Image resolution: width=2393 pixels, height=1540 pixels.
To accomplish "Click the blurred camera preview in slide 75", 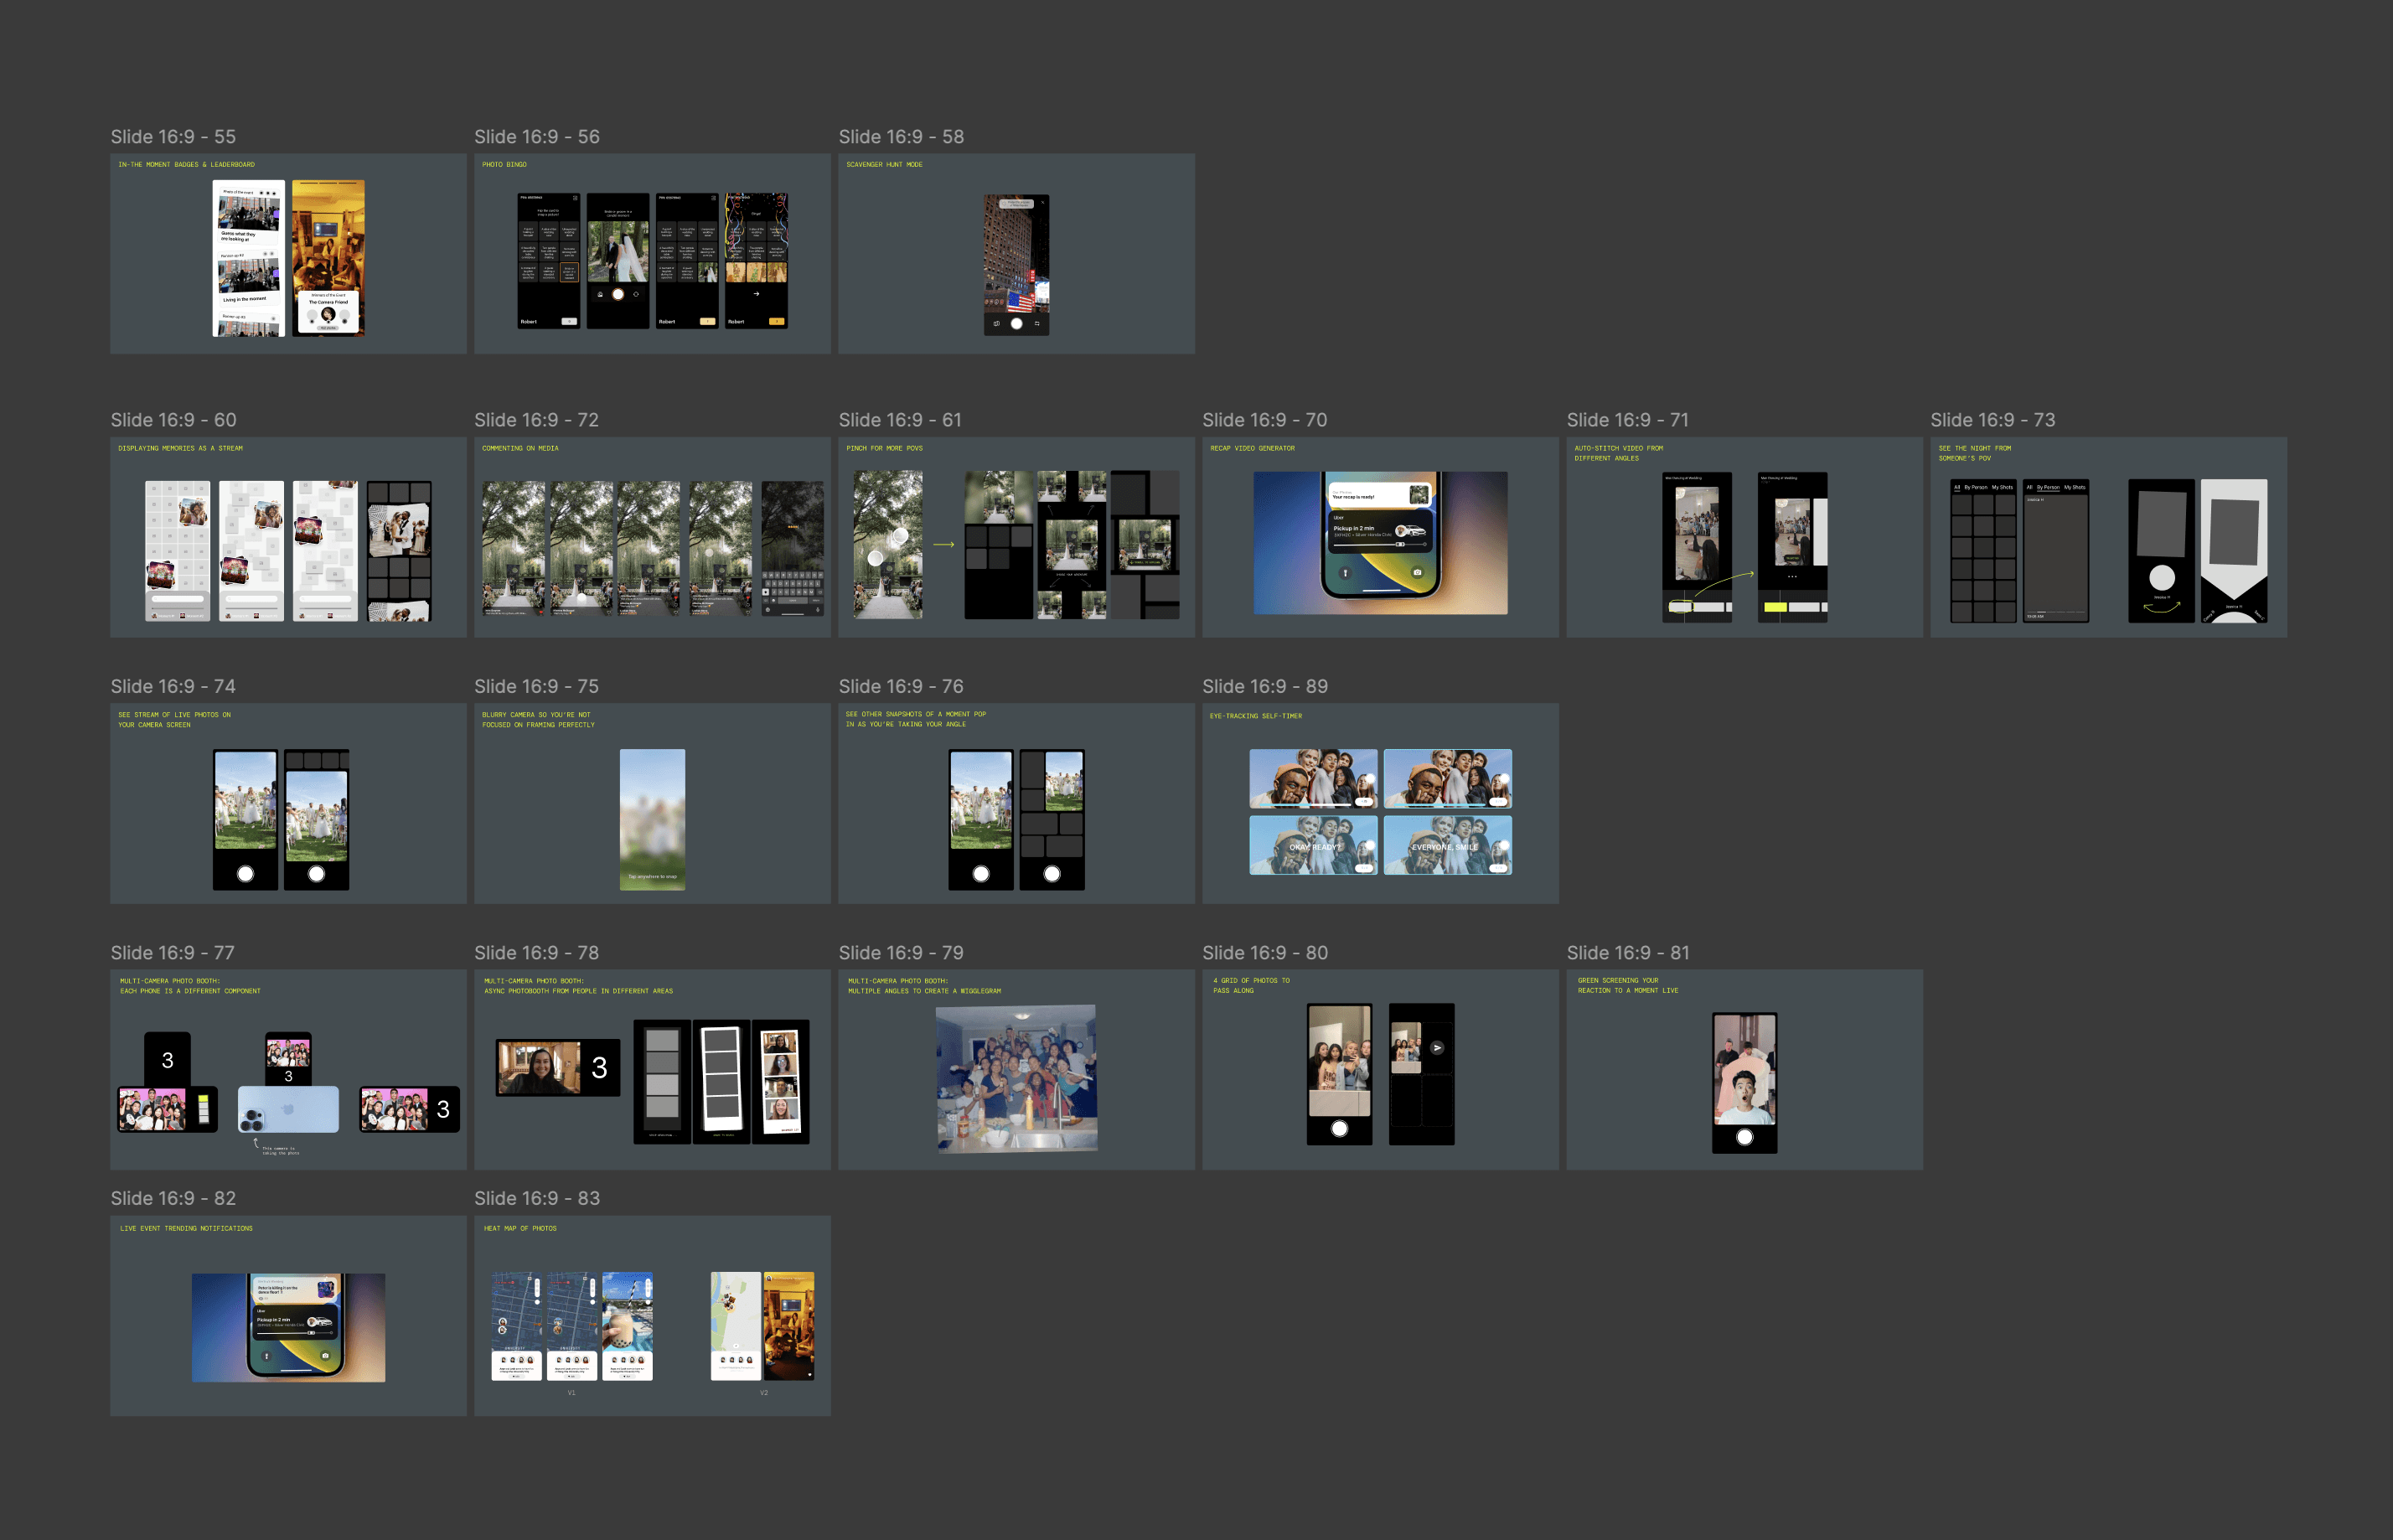I will coord(652,819).
